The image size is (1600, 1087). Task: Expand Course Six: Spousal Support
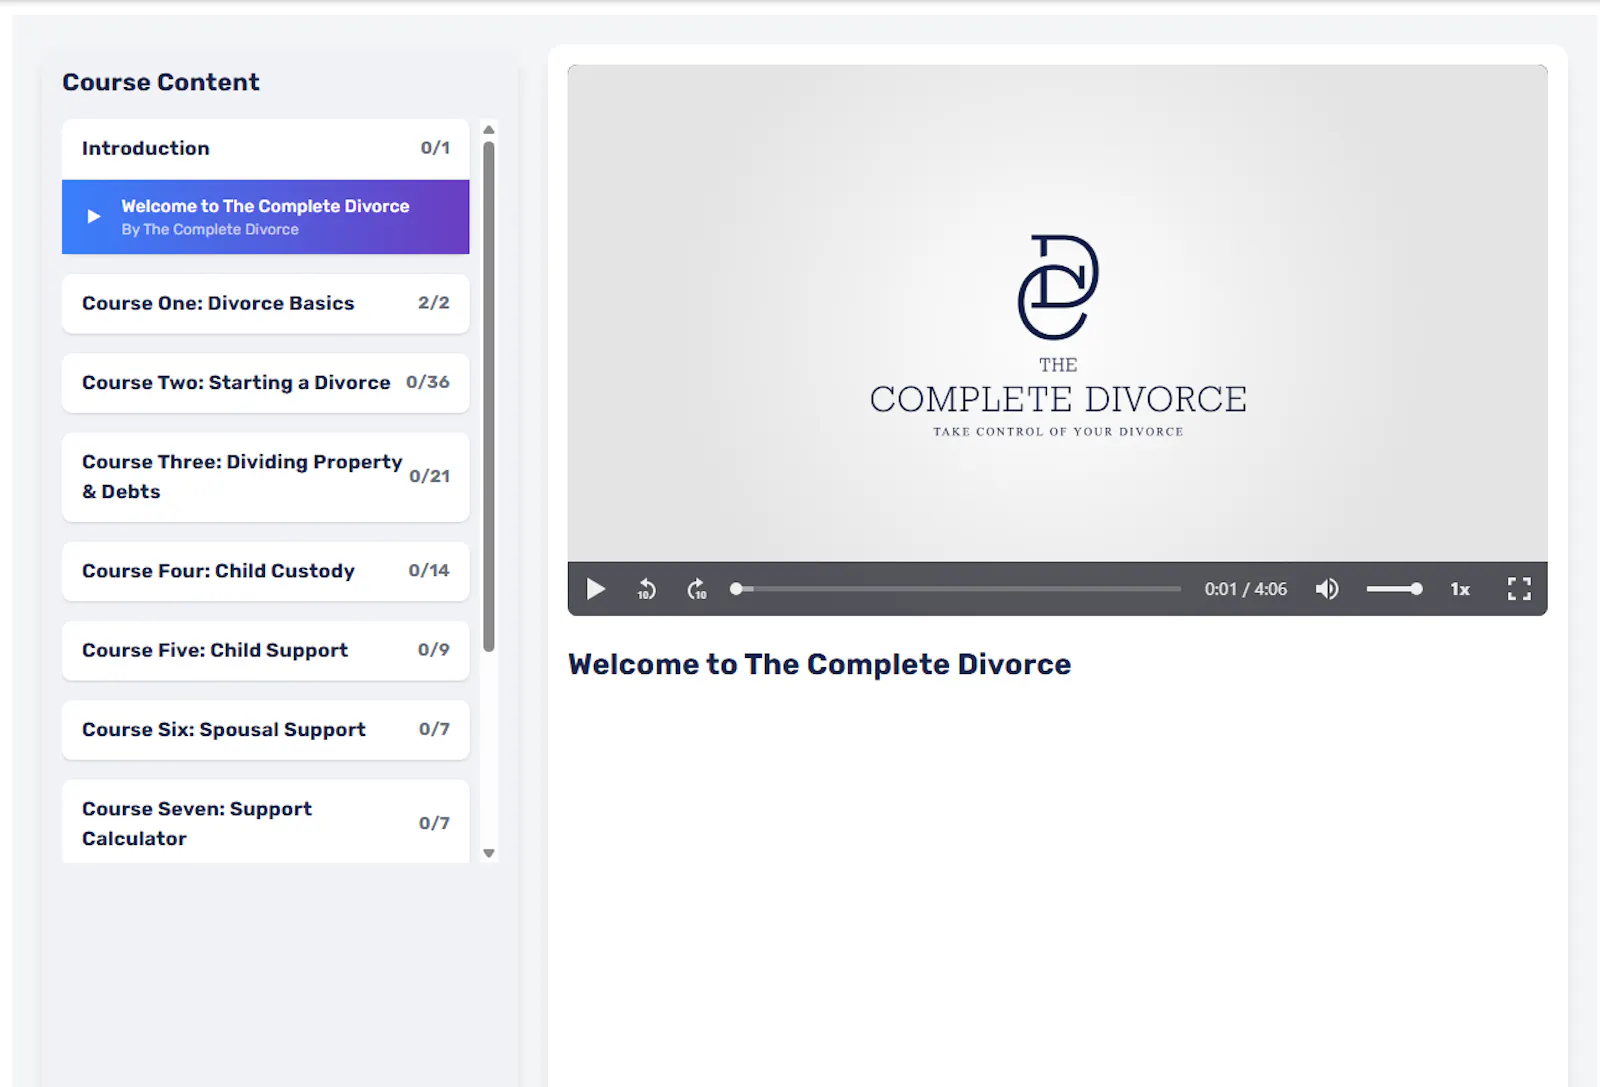(x=266, y=729)
